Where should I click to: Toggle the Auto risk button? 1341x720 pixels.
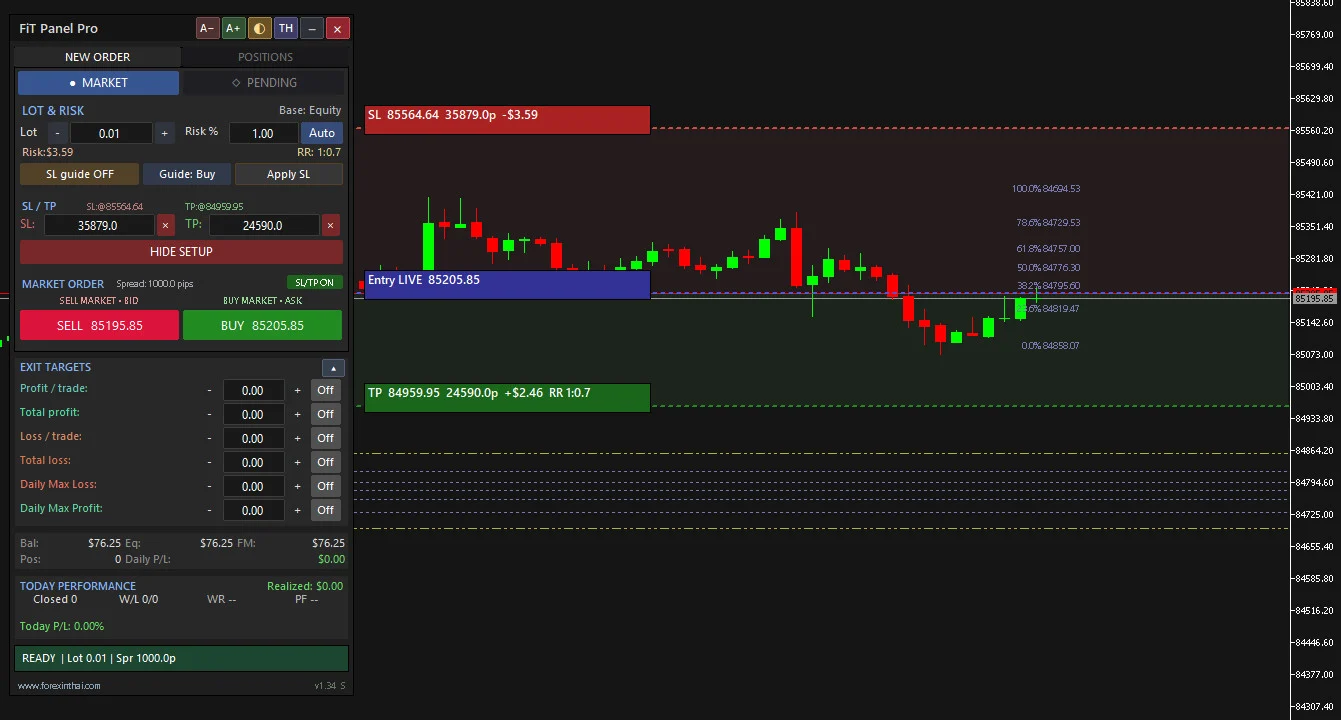tap(322, 133)
